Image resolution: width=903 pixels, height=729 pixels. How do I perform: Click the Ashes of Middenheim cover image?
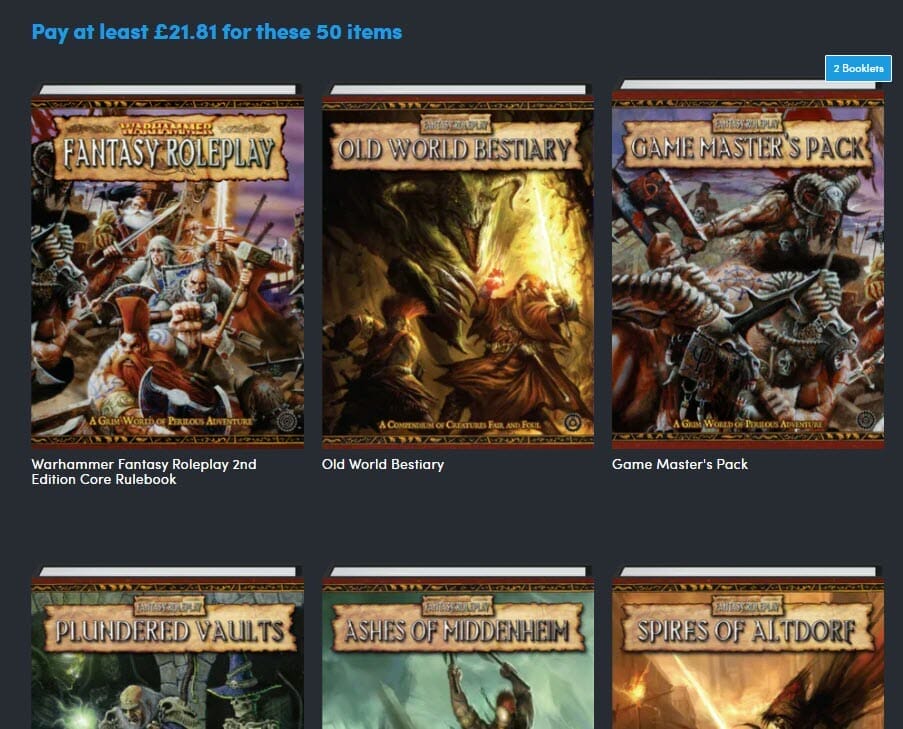[458, 660]
